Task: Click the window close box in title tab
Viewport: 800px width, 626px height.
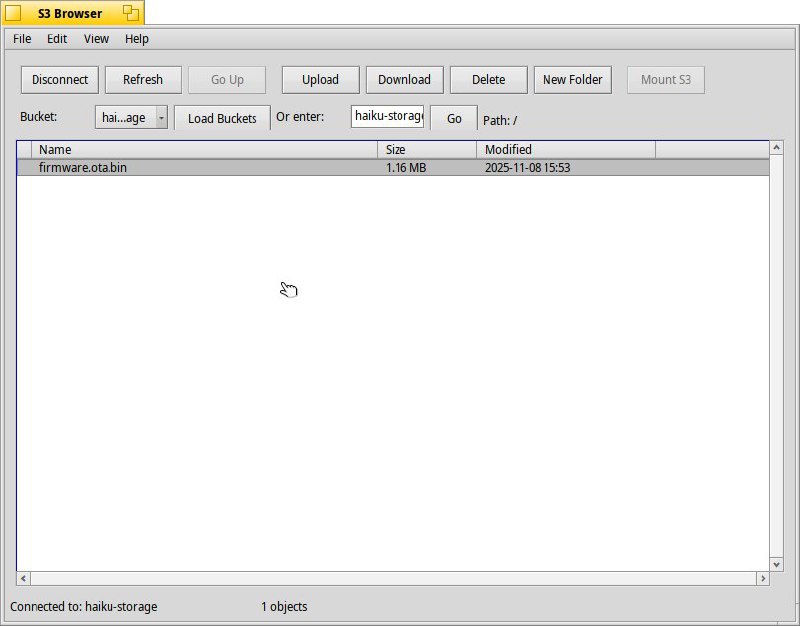Action: click(x=13, y=13)
